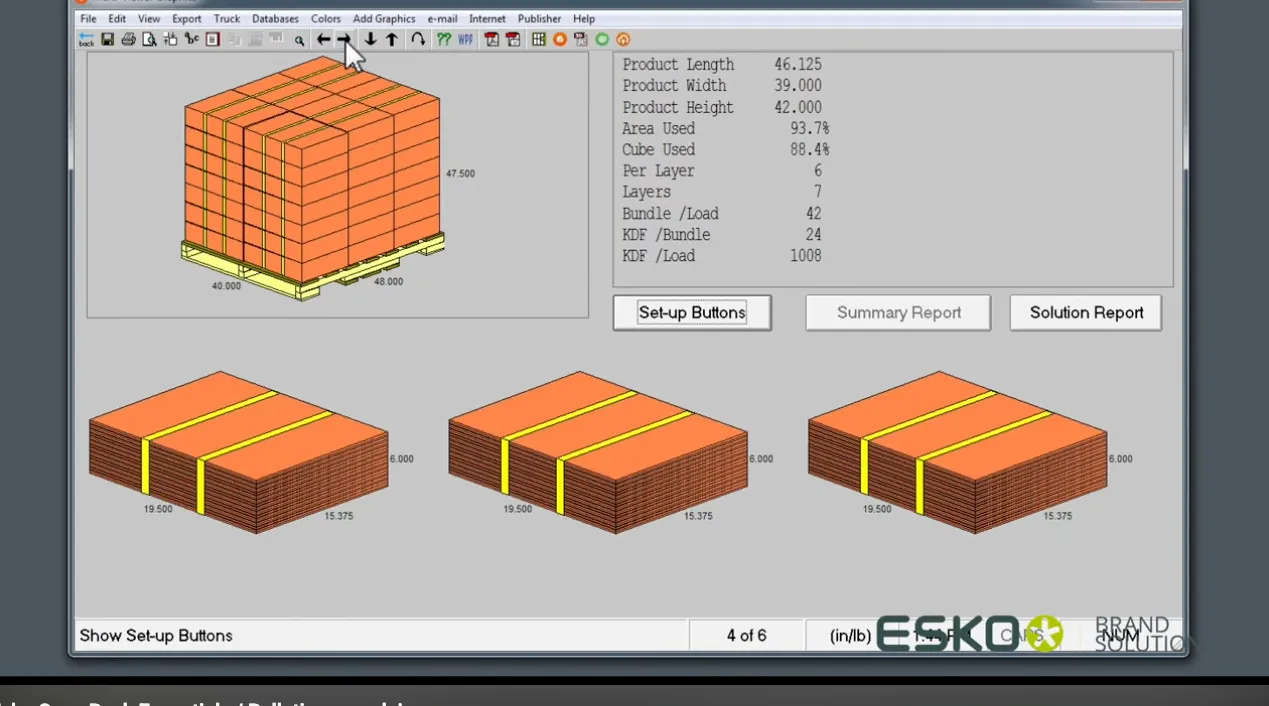Select the pallet load 3D preview
This screenshot has height=706, width=1269.
coord(313,180)
